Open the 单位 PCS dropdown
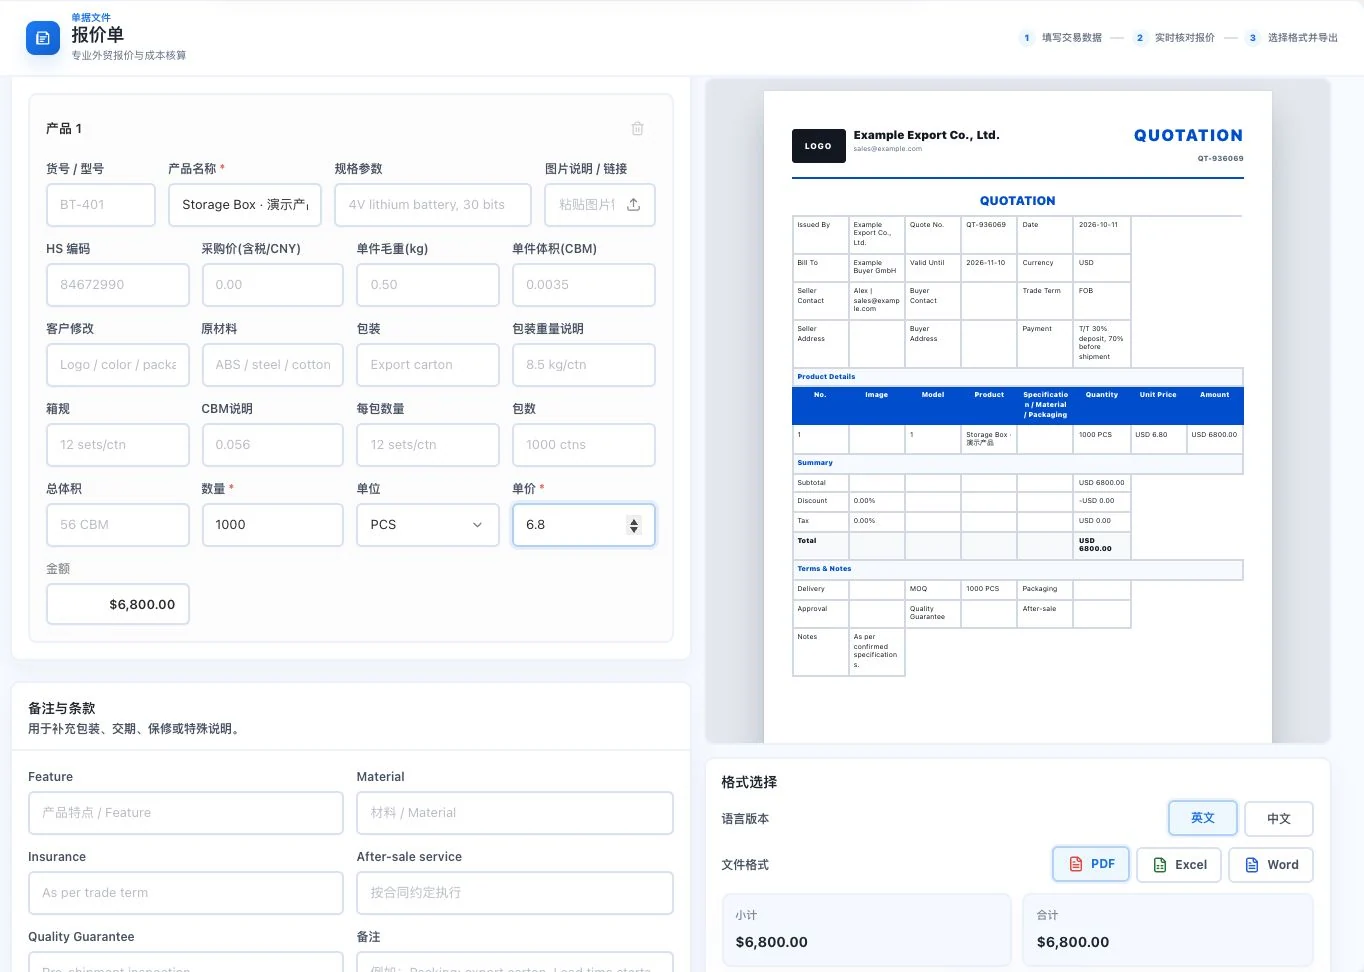The image size is (1364, 972). [x=428, y=525]
